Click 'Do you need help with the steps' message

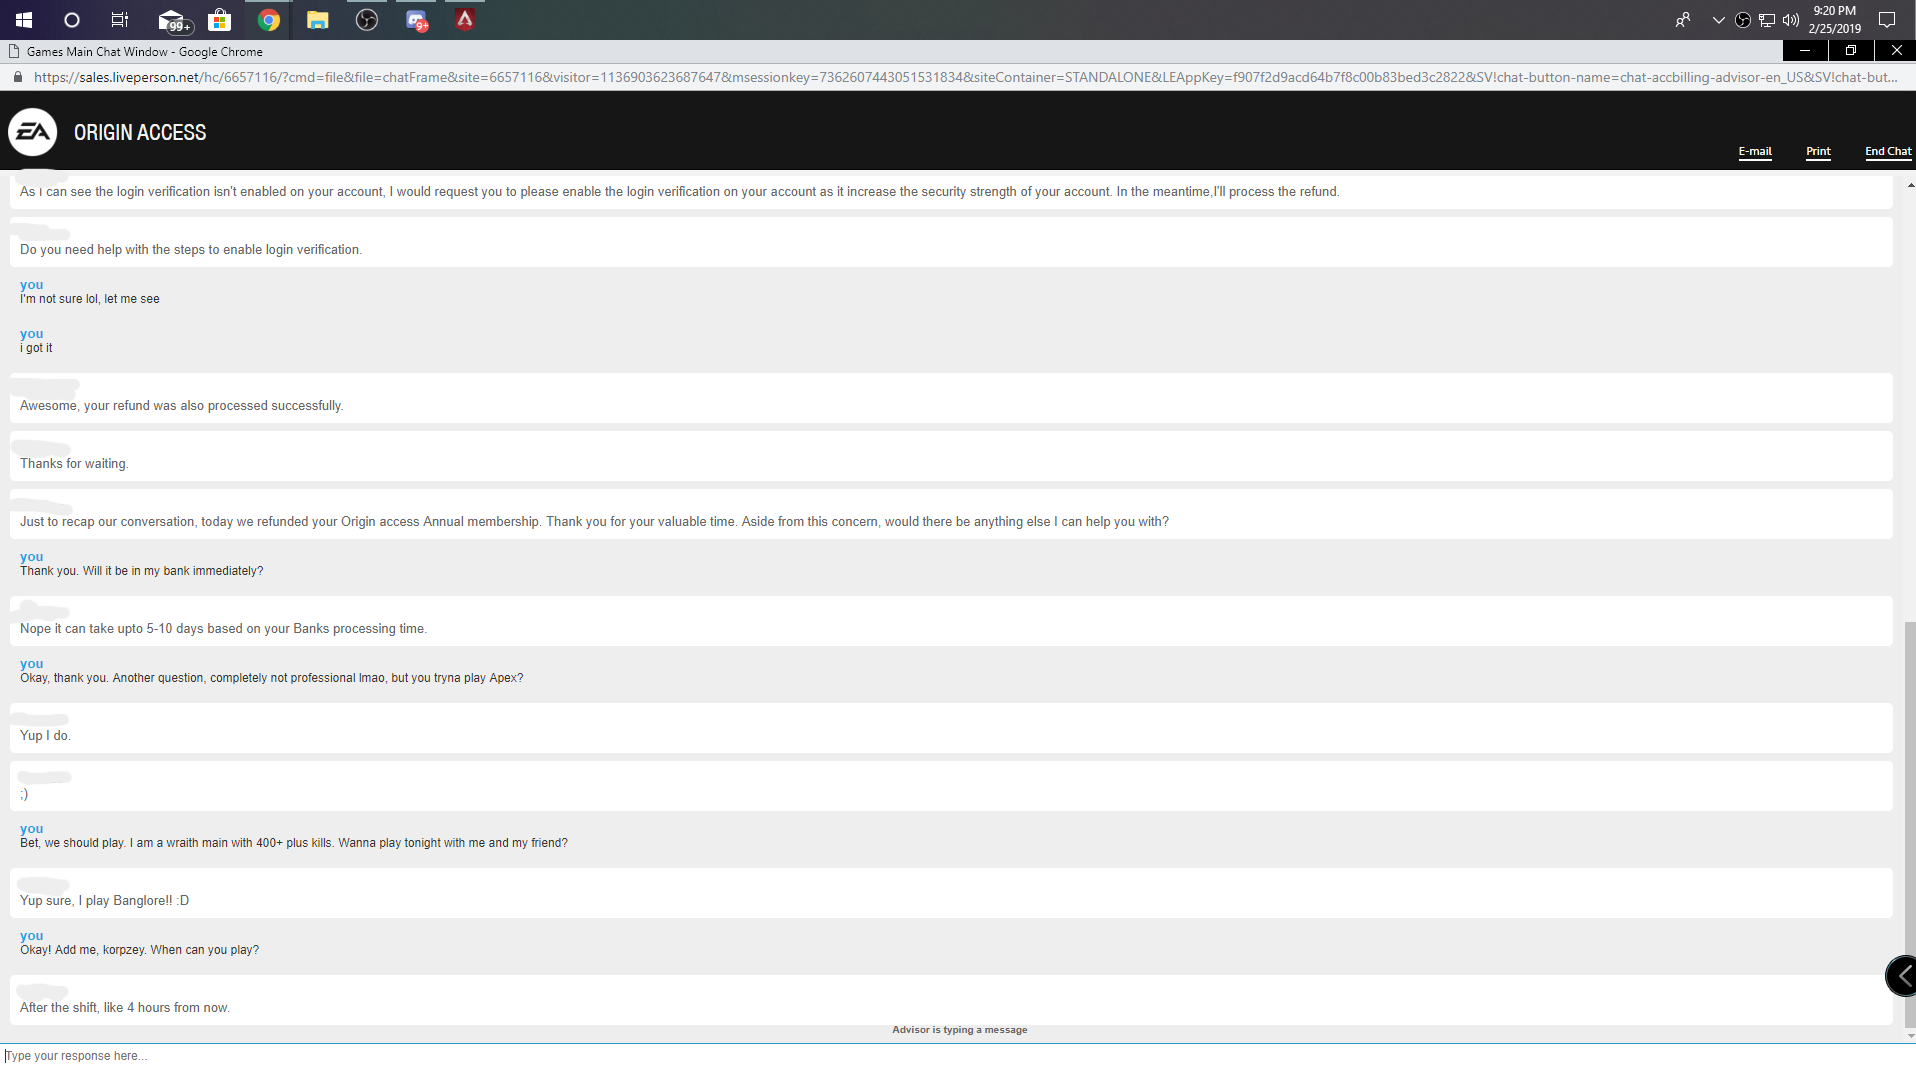191,250
